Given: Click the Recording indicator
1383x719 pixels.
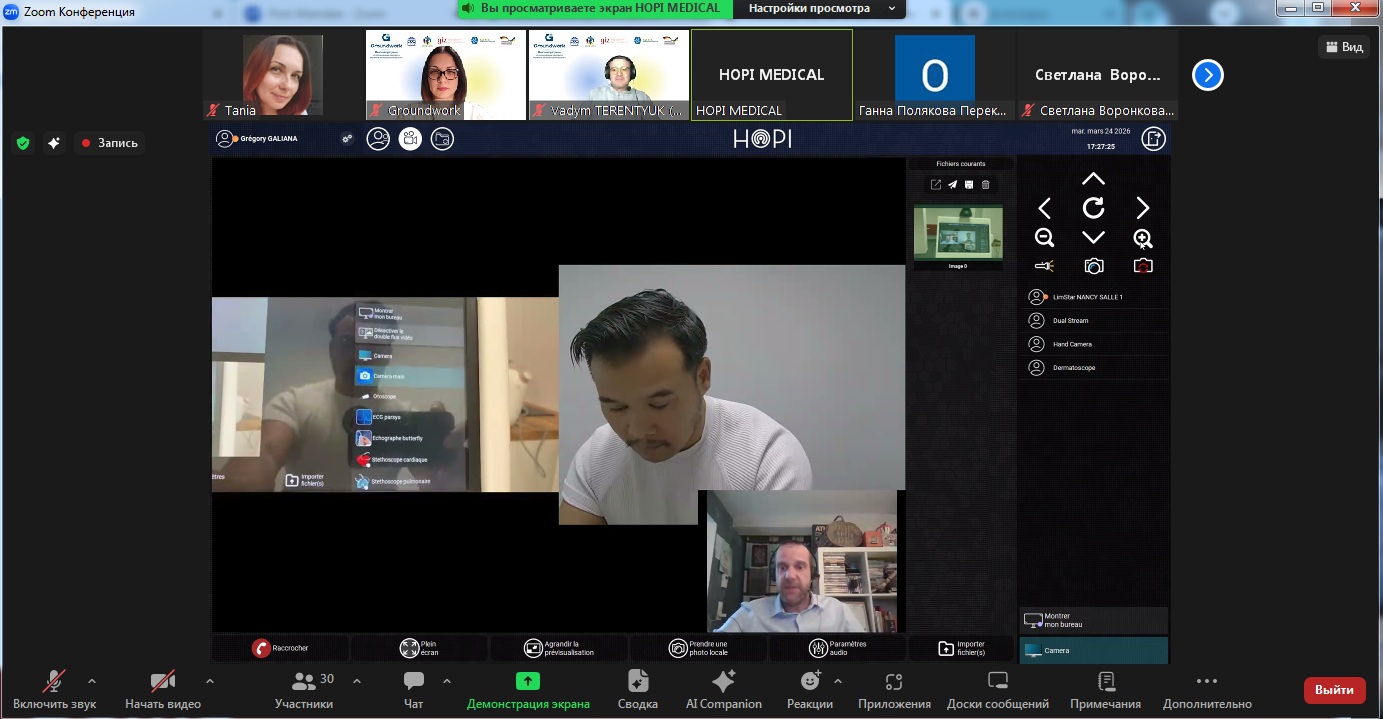Looking at the screenshot, I should point(109,143).
